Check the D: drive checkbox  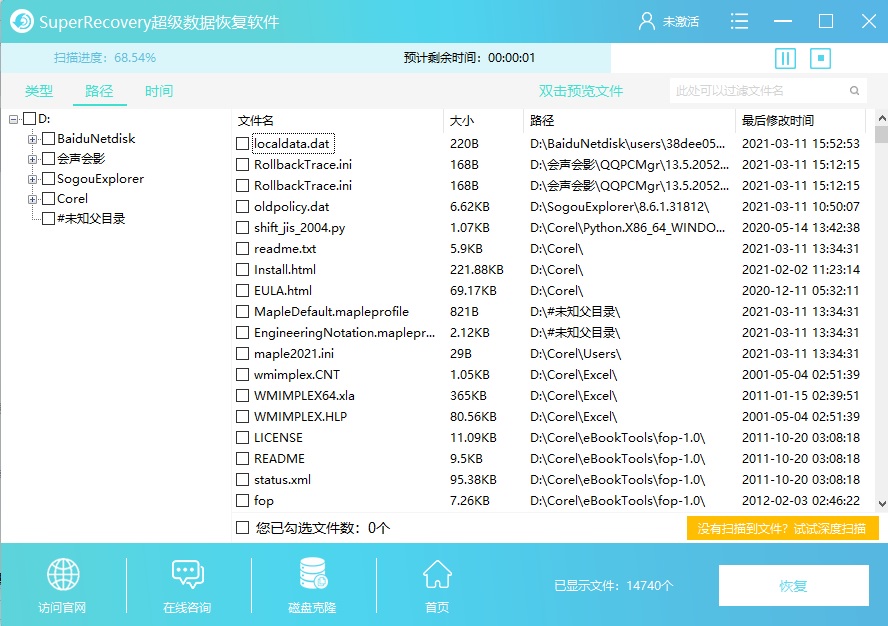(x=29, y=119)
